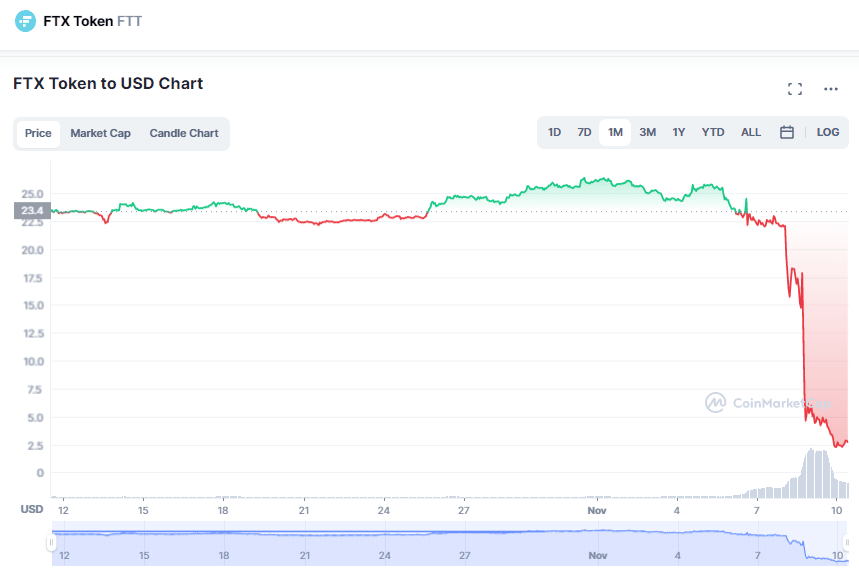Screen dimensions: 859x575
Task: Click the FTX Token to USD Chart heading
Action: (108, 84)
